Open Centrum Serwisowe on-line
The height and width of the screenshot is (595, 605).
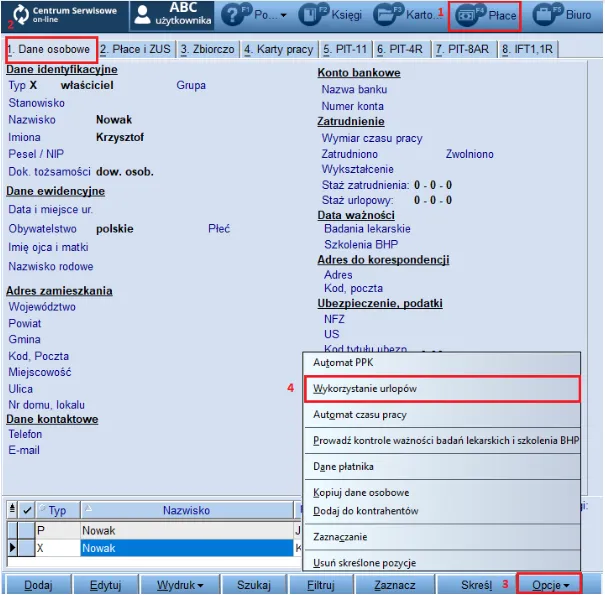pos(64,15)
